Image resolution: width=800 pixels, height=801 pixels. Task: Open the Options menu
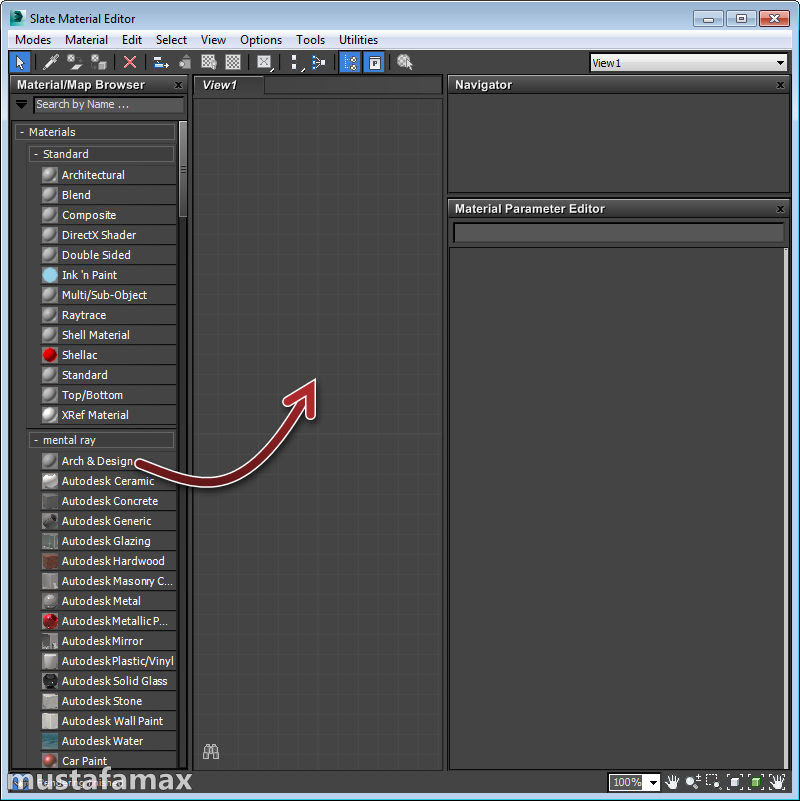pyautogui.click(x=261, y=40)
